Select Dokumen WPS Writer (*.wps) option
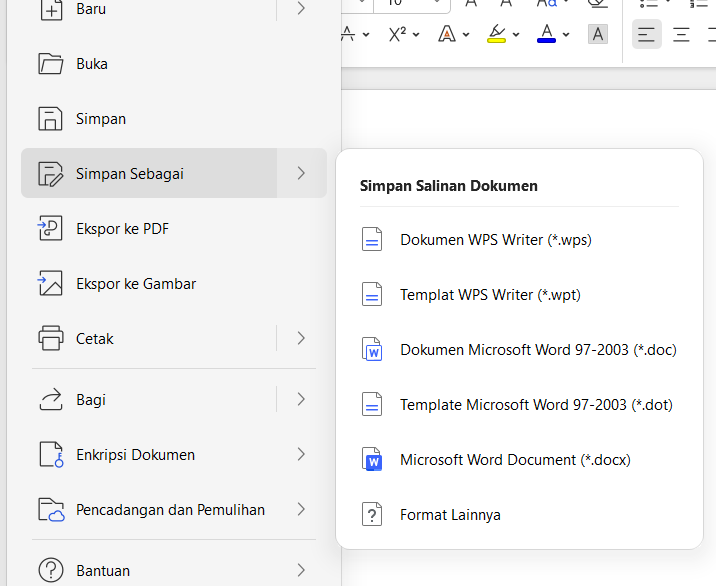Screen dimensions: 716x586 click(x=496, y=240)
